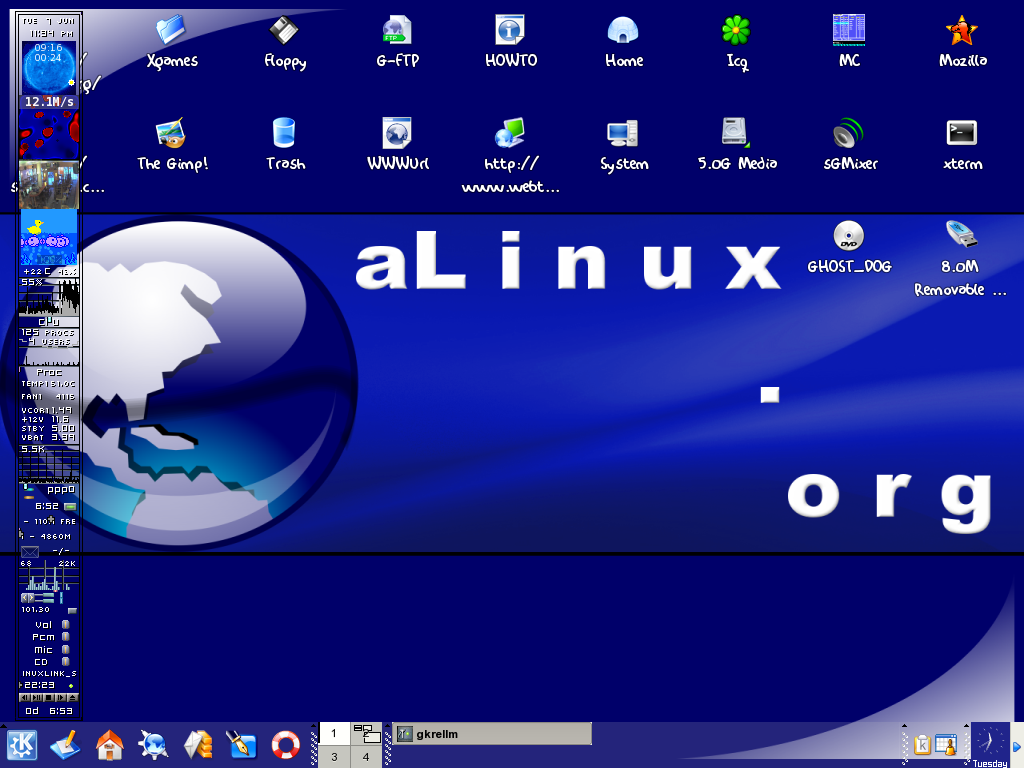Open the Xgames folder icon
Image resolution: width=1024 pixels, height=768 pixels.
(x=171, y=31)
